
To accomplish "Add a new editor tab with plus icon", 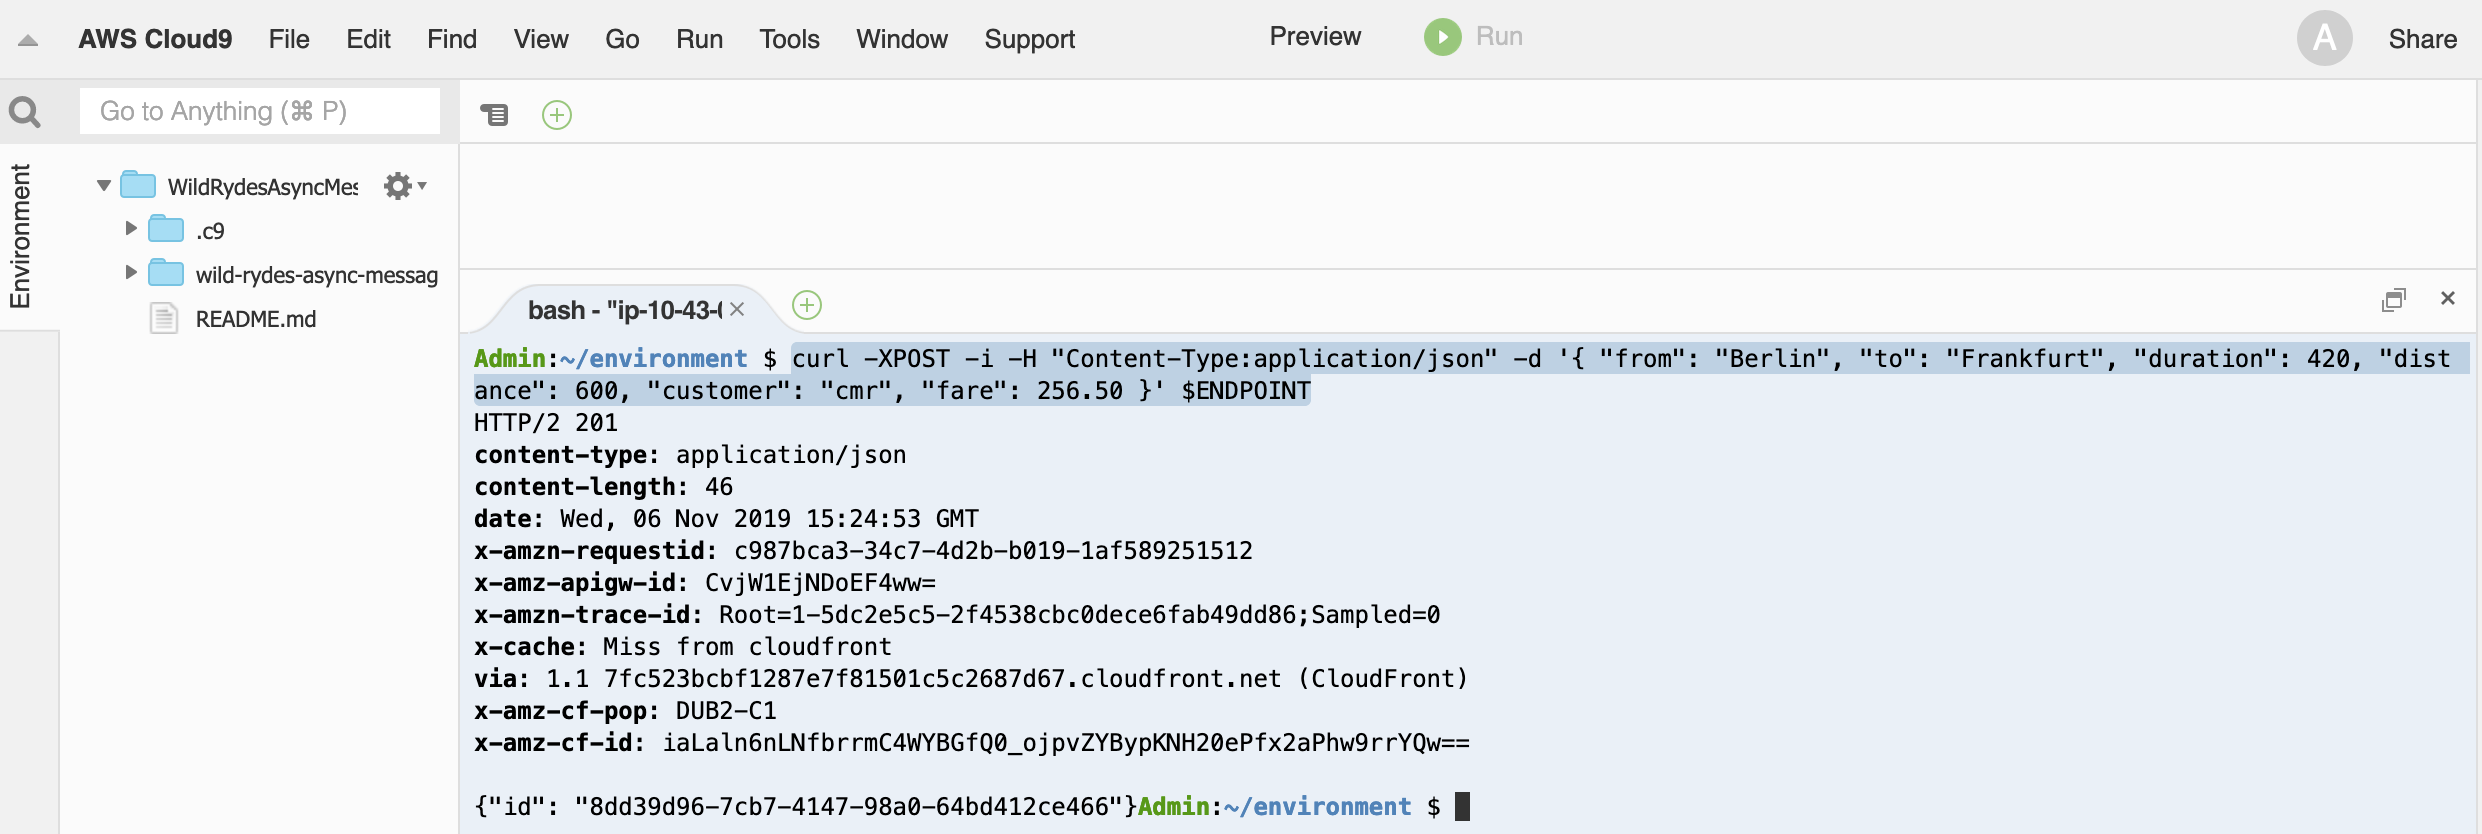I will click(x=557, y=115).
